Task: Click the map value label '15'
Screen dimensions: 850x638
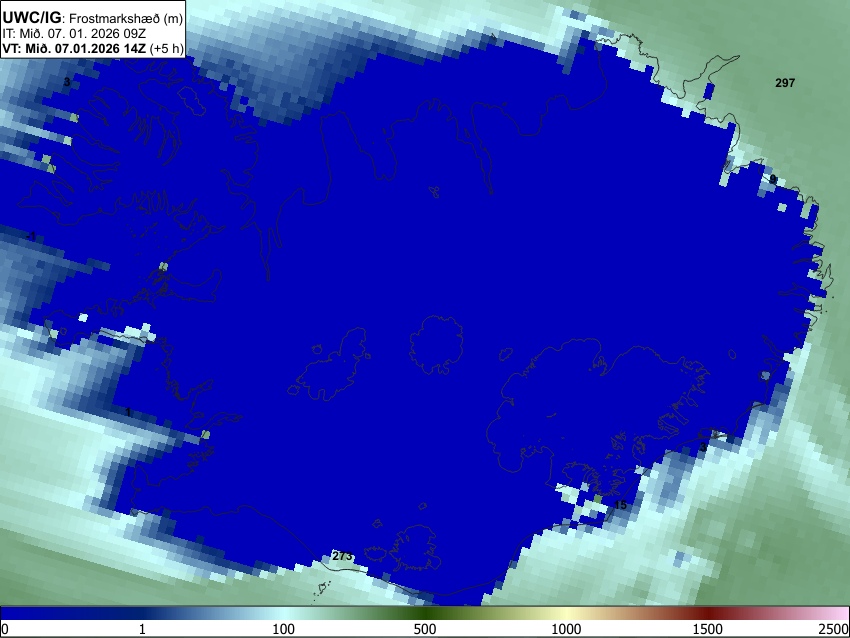Action: [x=620, y=505]
